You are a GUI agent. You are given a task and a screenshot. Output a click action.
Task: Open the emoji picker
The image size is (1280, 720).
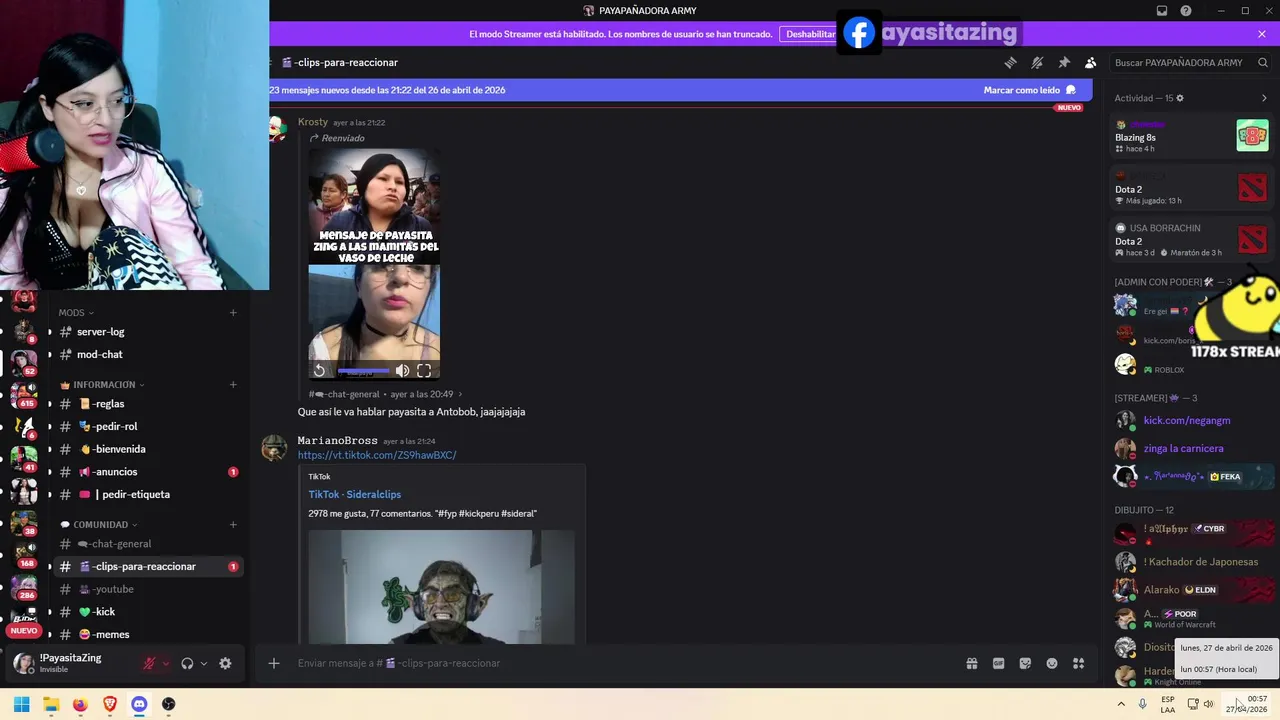click(x=1052, y=663)
